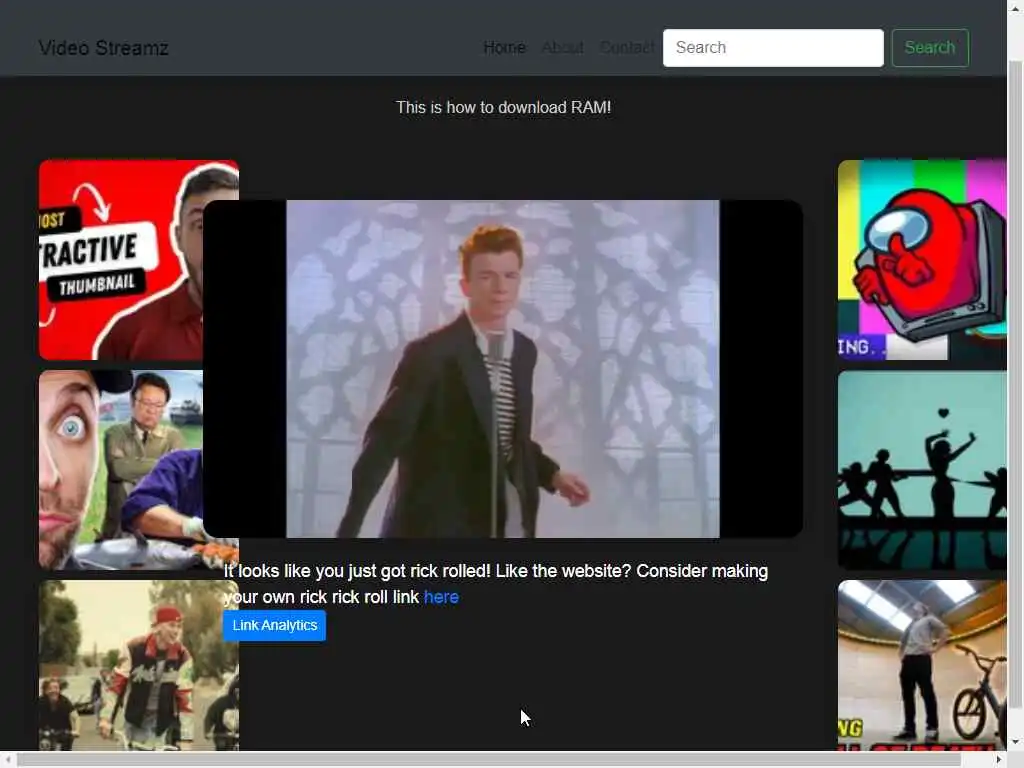Click the horizontal scrollbar left arrow

click(x=7, y=760)
